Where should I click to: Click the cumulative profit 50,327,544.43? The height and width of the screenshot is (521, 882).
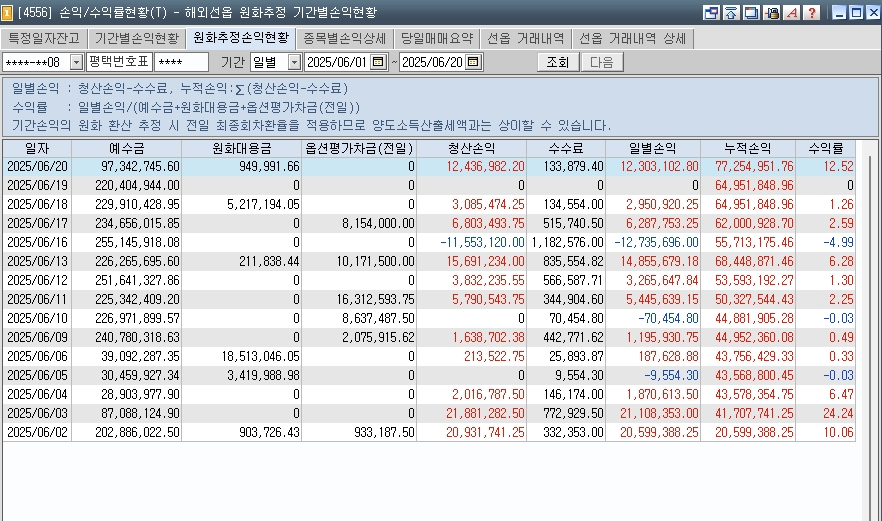[754, 299]
